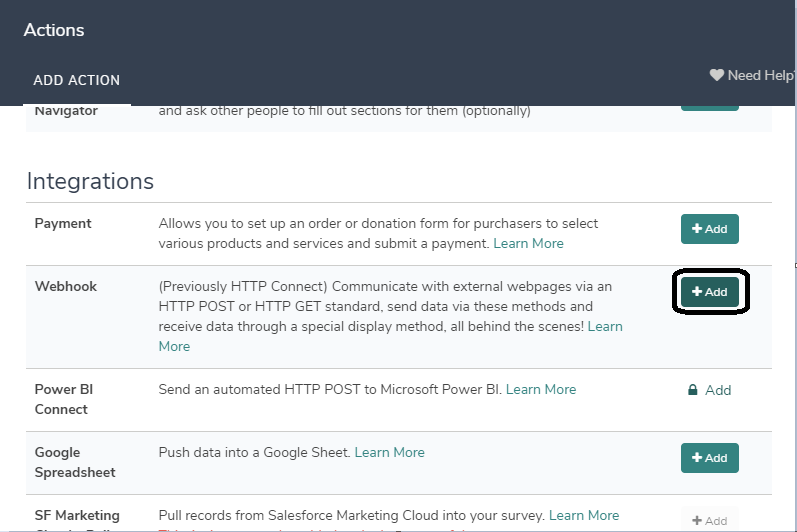Add the Google Spreadsheet action
The height and width of the screenshot is (532, 797).
pos(709,458)
